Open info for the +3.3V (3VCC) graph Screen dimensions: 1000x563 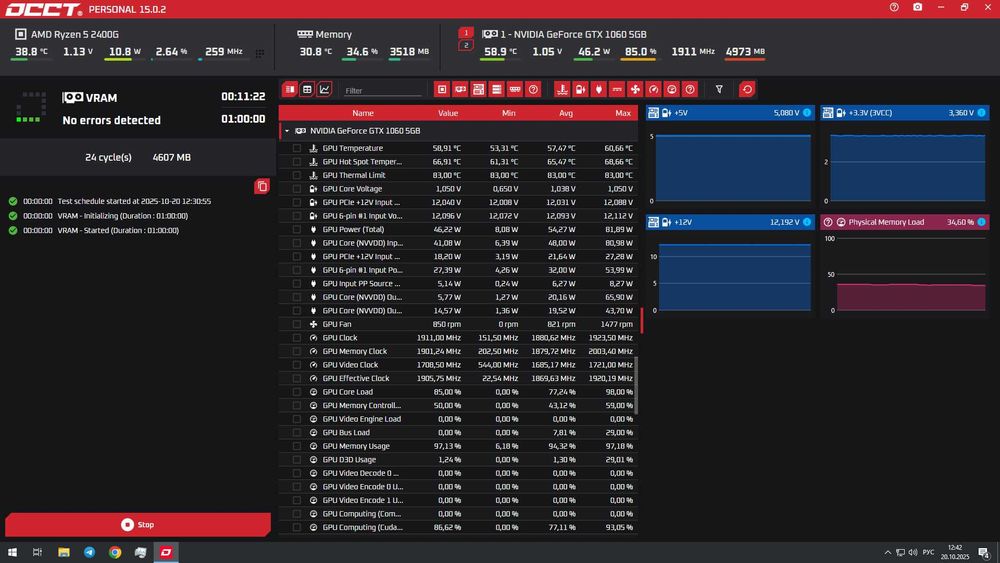[x=982, y=113]
